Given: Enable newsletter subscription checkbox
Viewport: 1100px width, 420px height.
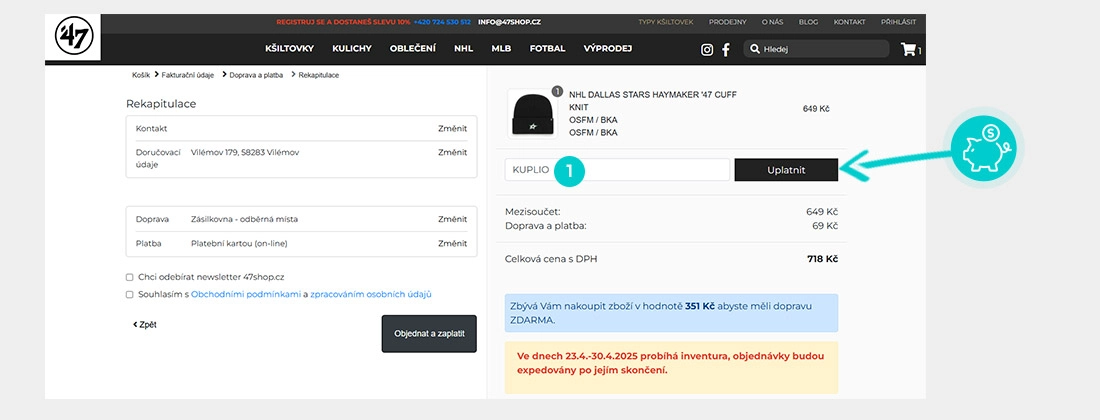Looking at the screenshot, I should tap(130, 277).
